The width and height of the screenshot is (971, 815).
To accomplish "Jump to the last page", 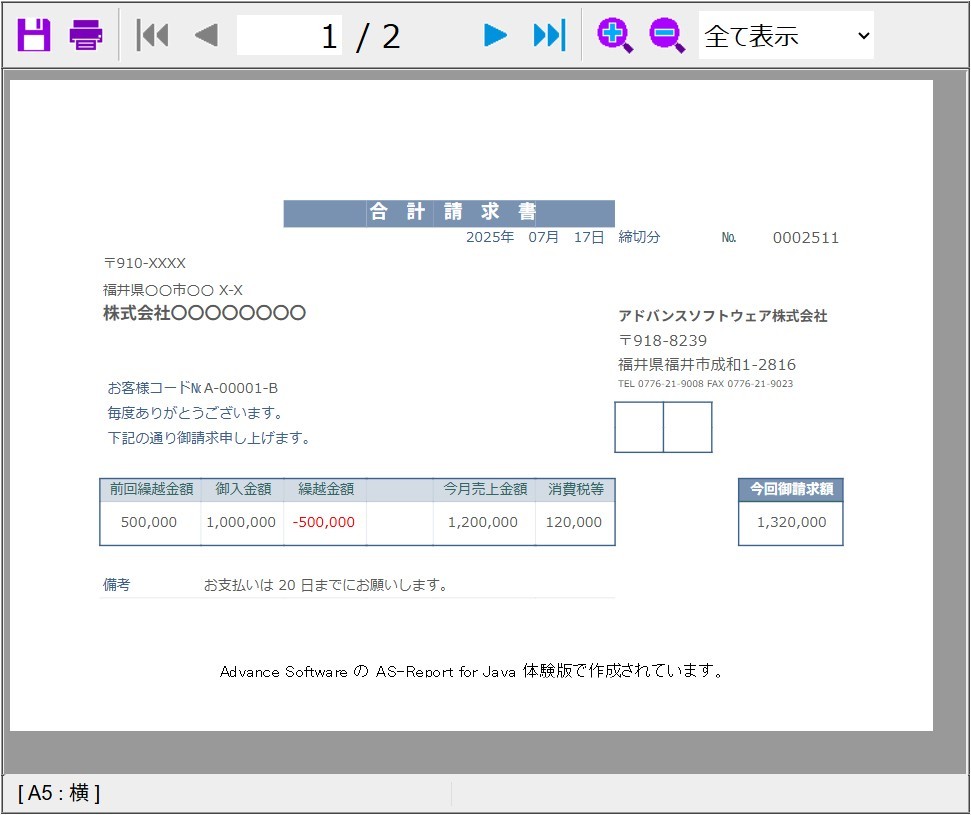I will point(549,36).
